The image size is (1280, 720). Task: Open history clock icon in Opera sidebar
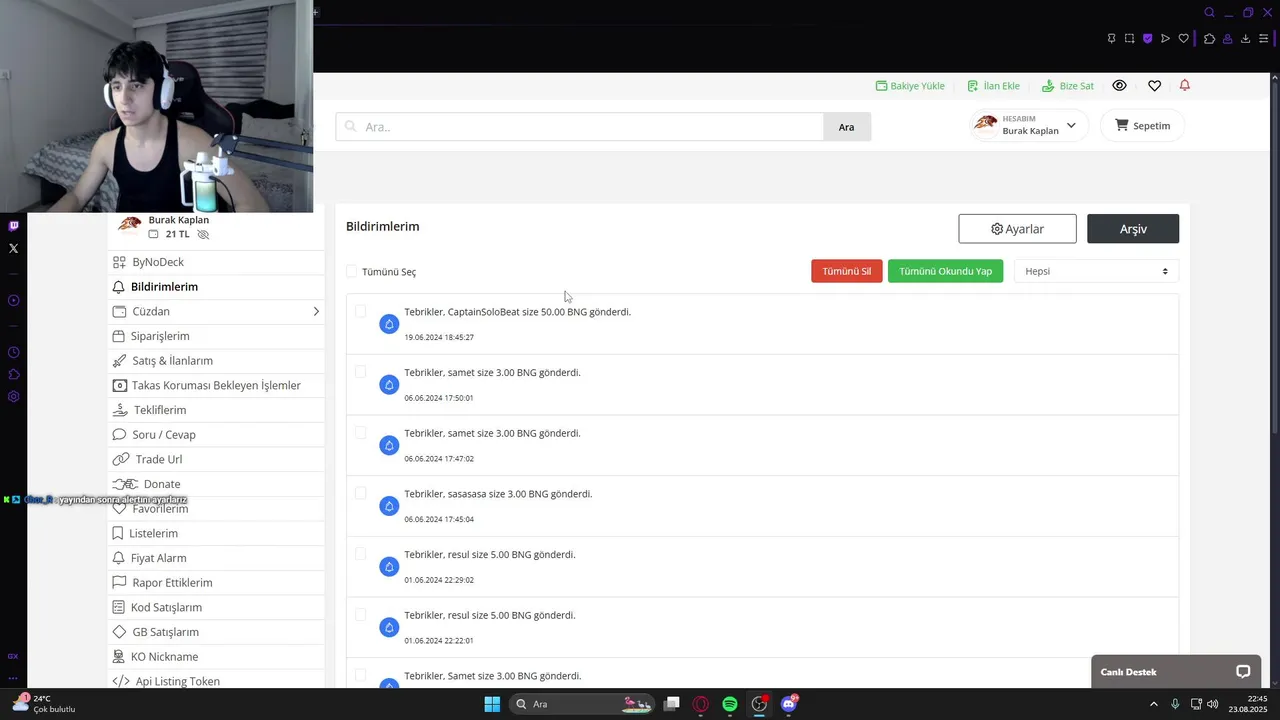[x=13, y=352]
